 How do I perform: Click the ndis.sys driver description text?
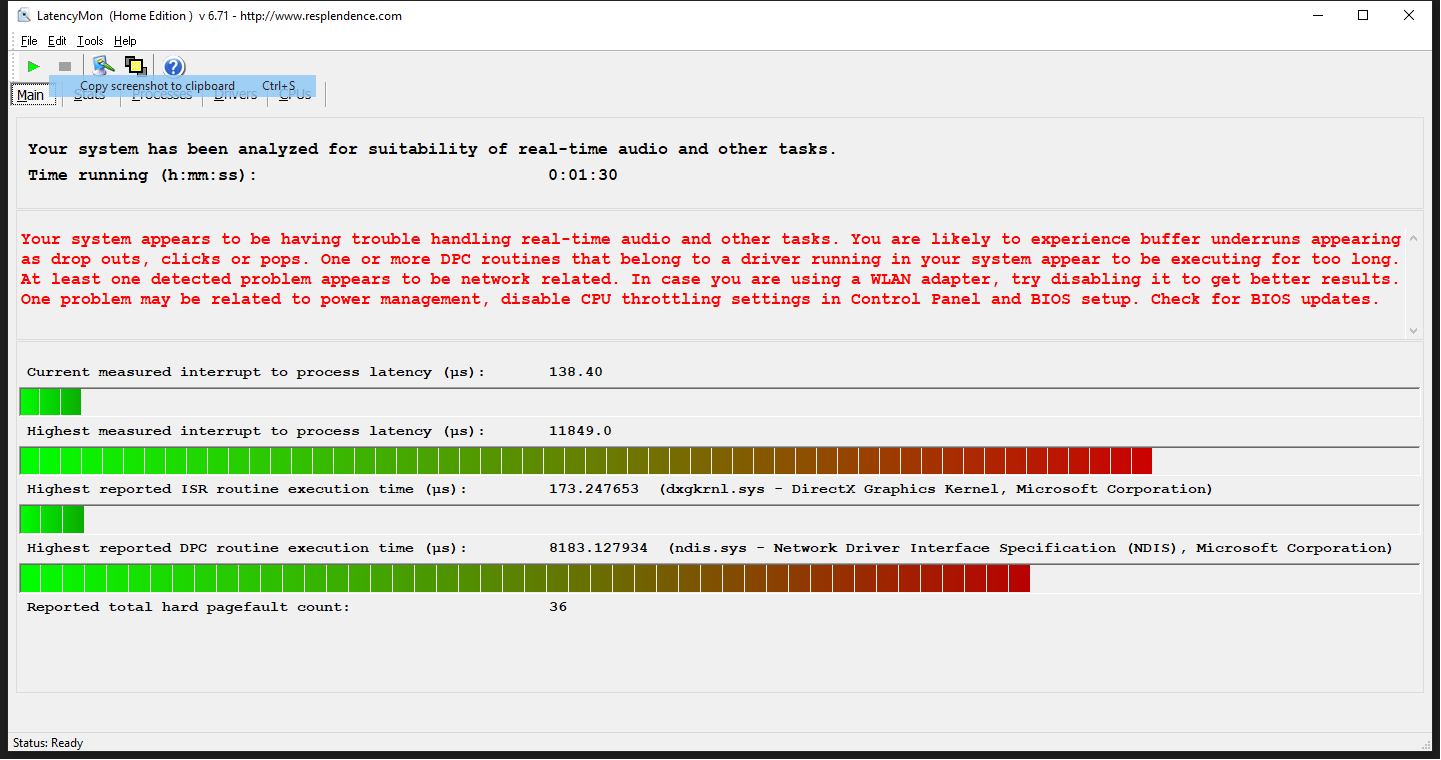pos(1030,548)
